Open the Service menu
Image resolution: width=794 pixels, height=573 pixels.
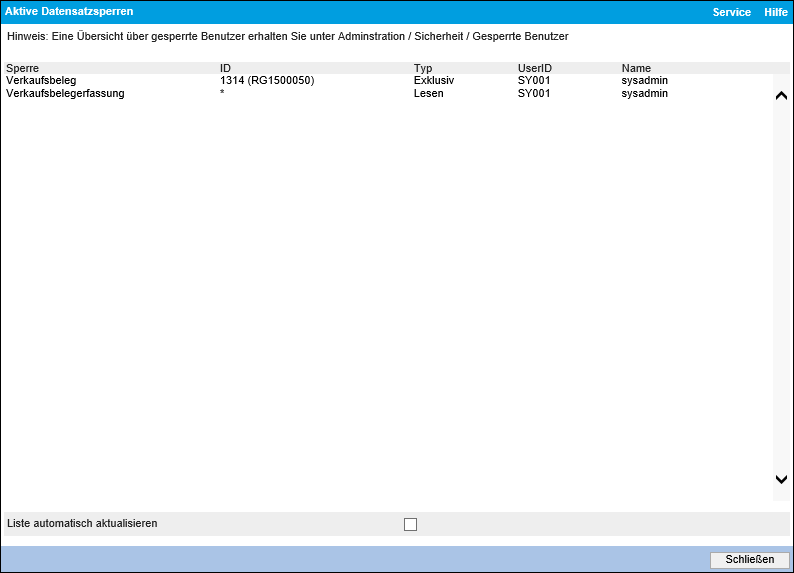point(731,12)
